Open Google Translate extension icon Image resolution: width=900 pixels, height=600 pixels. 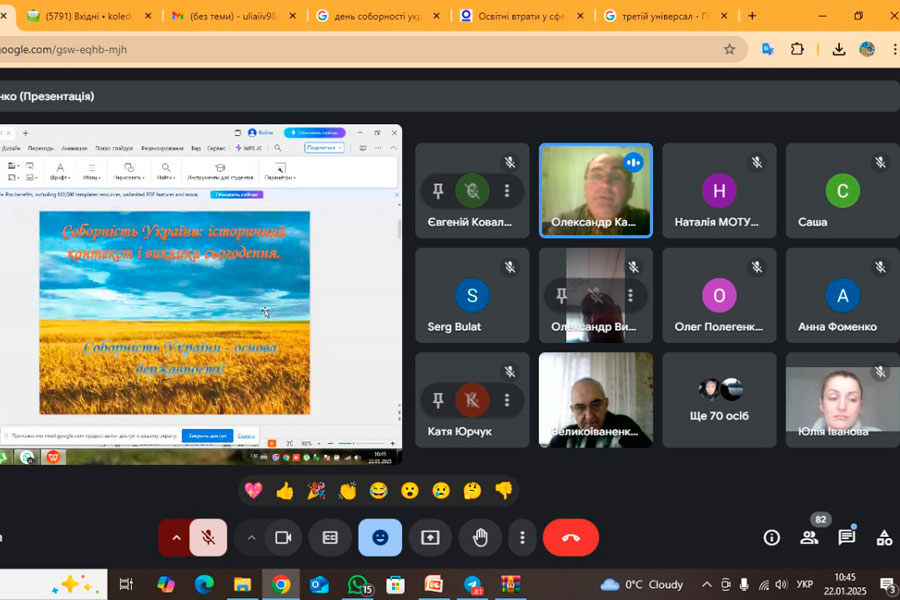(767, 49)
